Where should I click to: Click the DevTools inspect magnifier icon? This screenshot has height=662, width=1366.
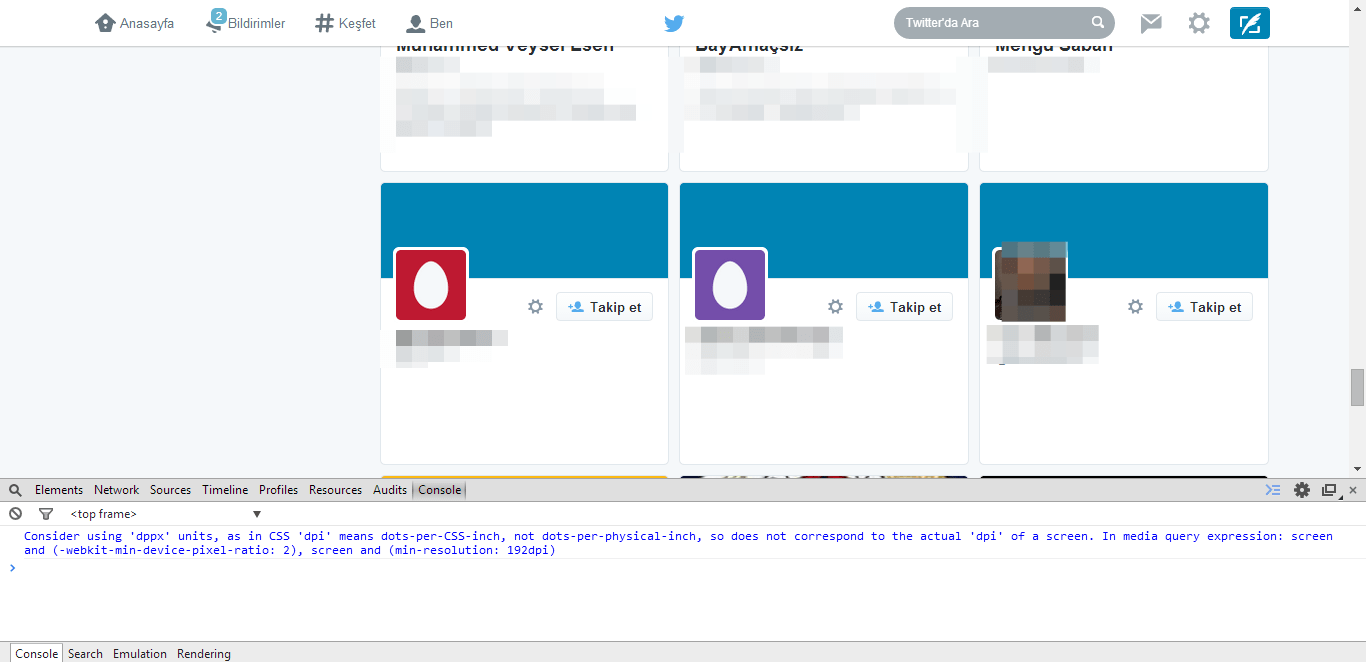click(x=15, y=490)
